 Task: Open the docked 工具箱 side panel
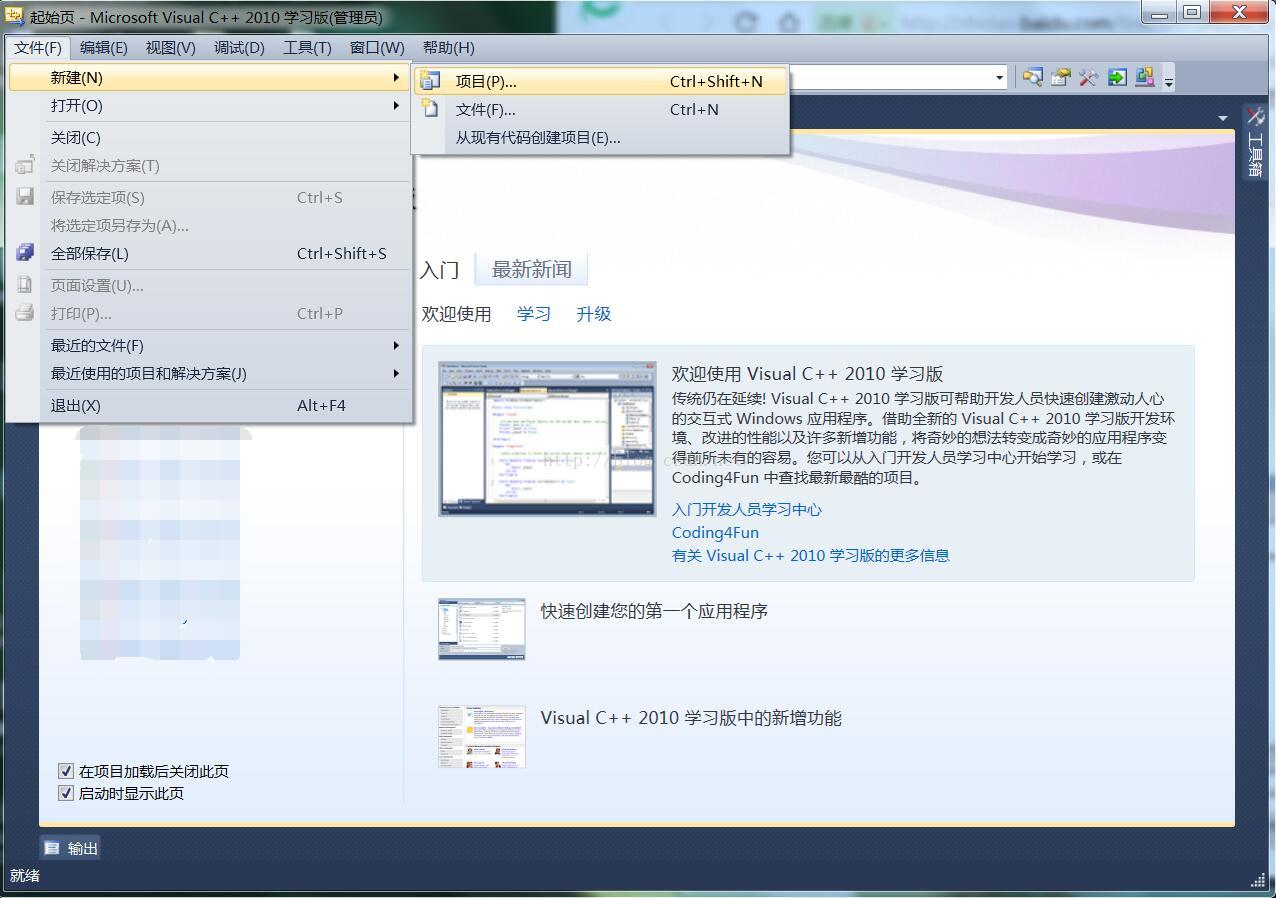[x=1255, y=141]
